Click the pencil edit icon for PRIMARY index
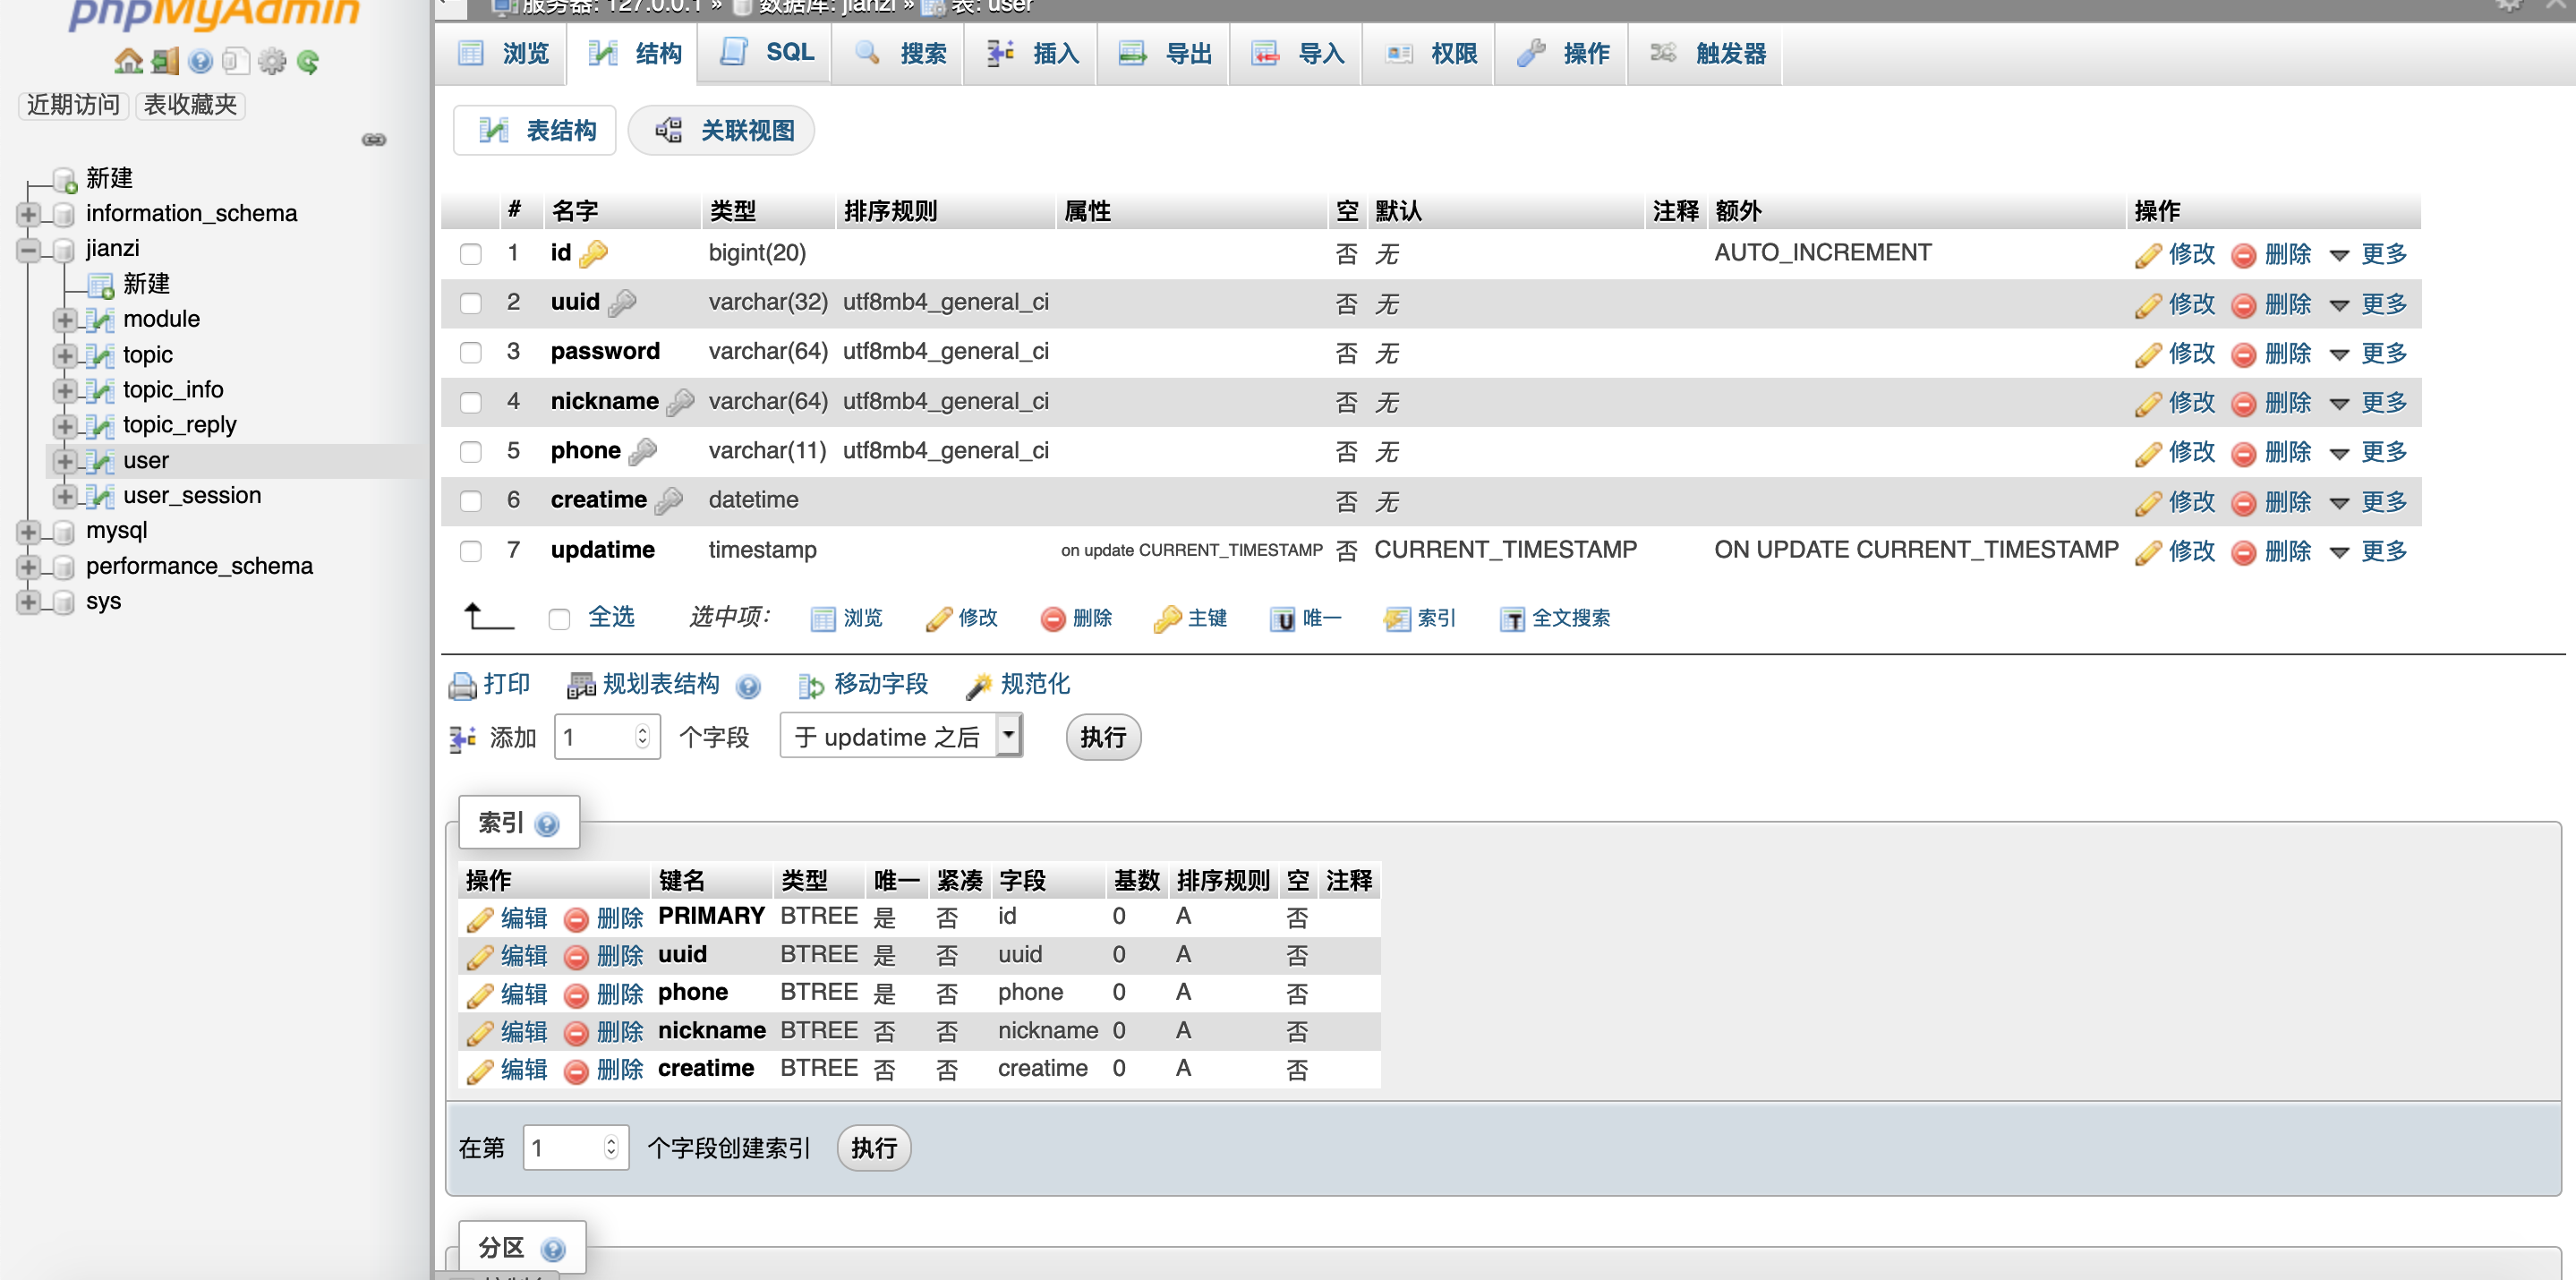Viewport: 2576px width, 1280px height. click(480, 918)
